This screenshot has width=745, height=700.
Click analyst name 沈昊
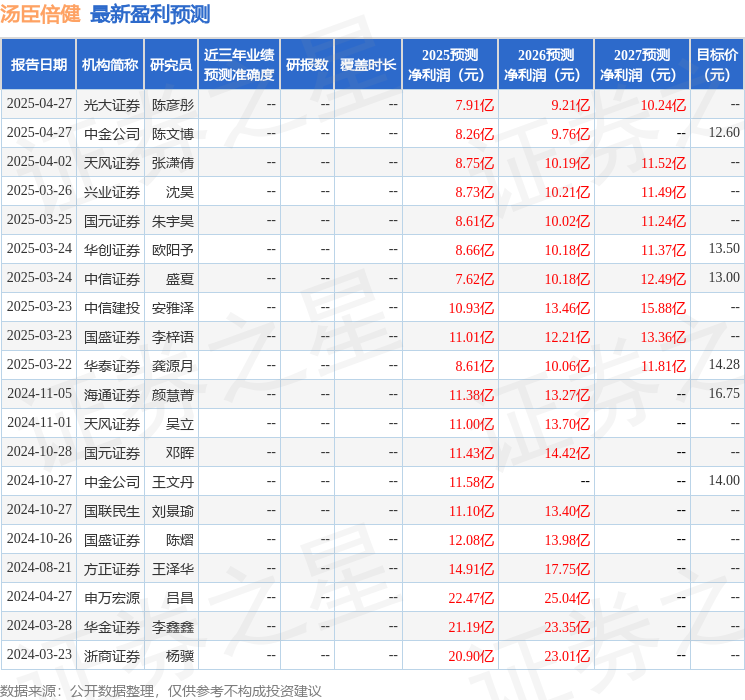click(180, 192)
